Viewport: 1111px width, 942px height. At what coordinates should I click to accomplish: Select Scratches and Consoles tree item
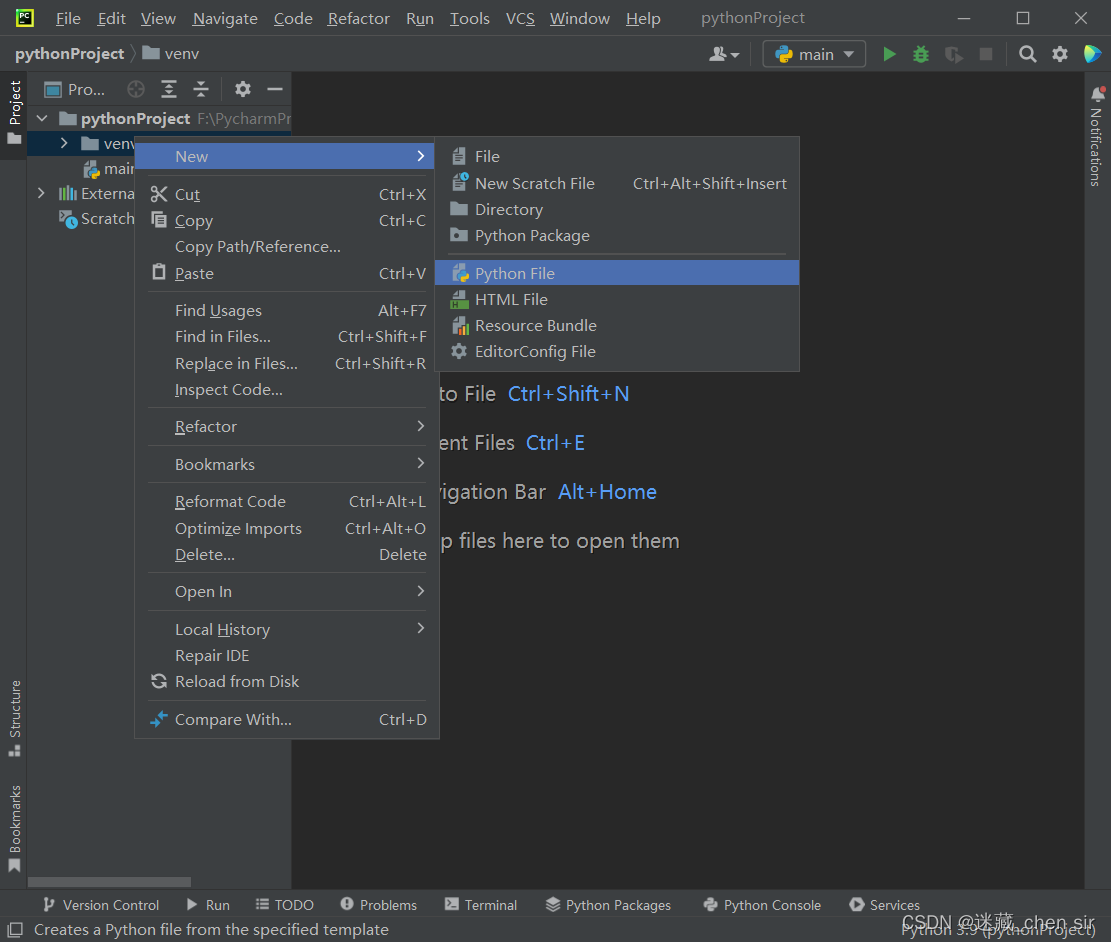pos(96,219)
